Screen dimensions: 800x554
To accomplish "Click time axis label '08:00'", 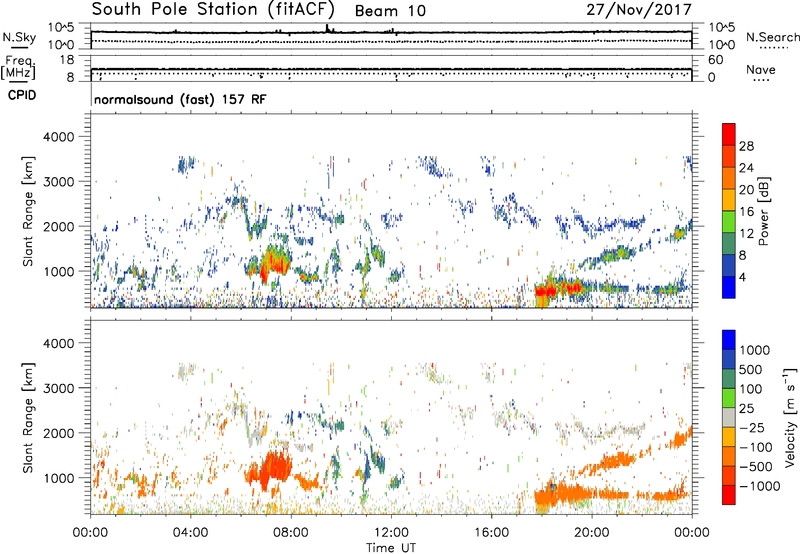I will (x=290, y=533).
